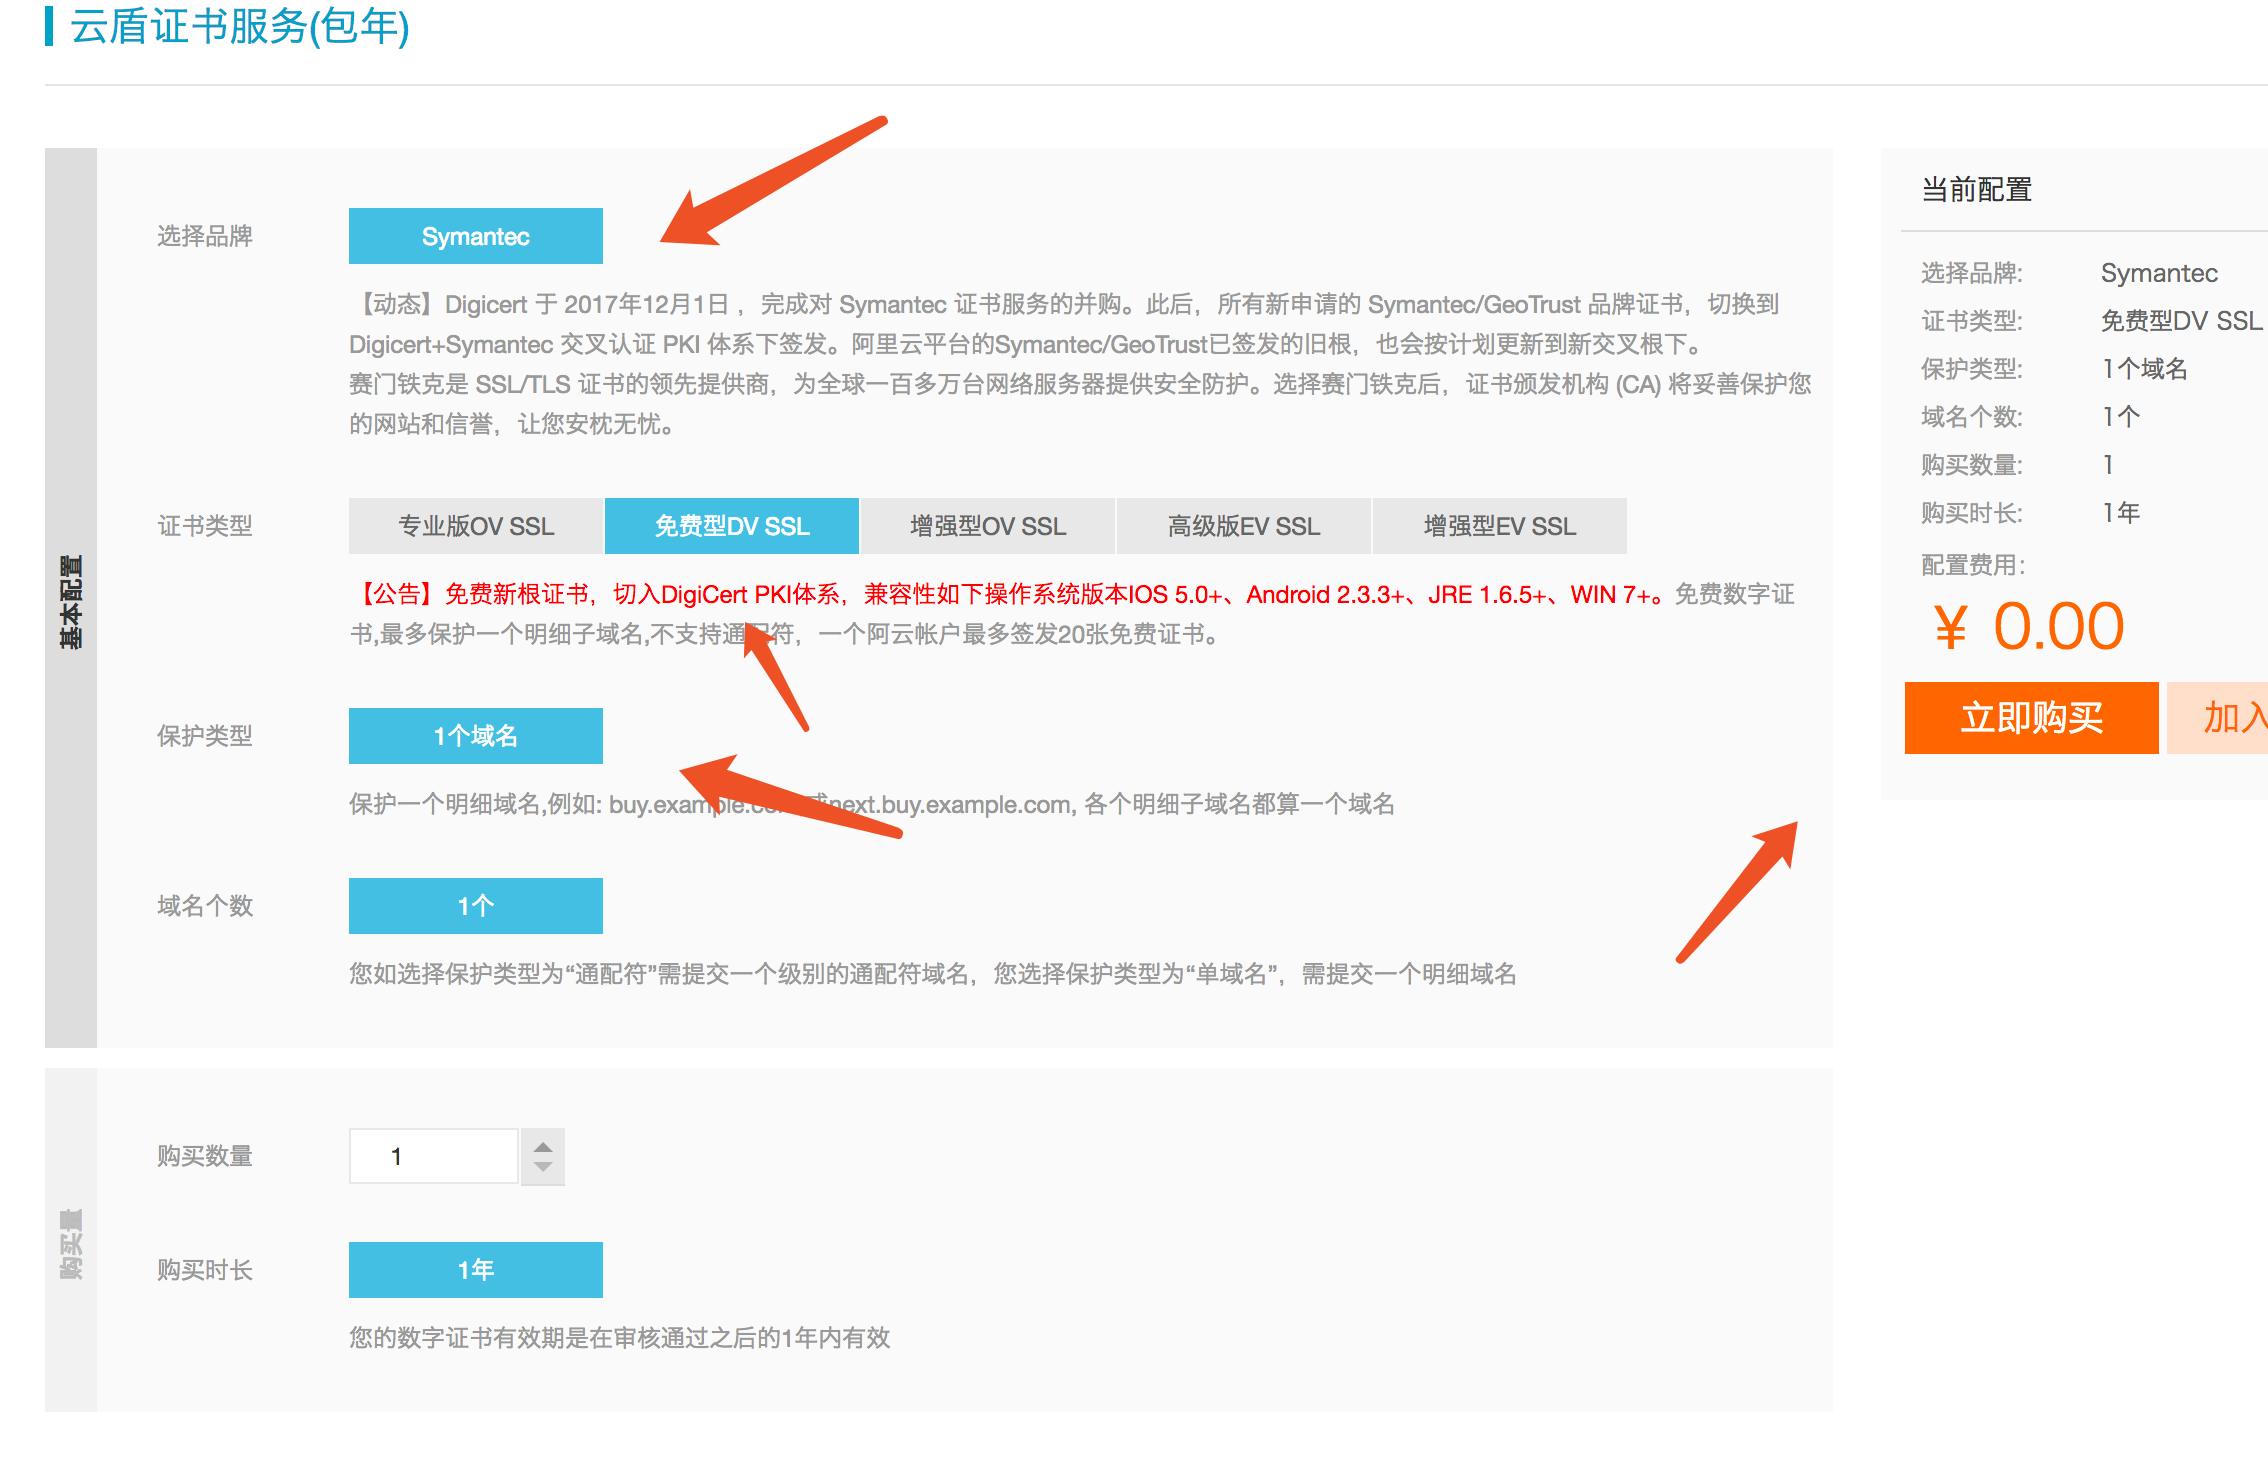Pick 高级版EV SSL certificate type
Screen dimensions: 2268x1466
pos(1244,526)
